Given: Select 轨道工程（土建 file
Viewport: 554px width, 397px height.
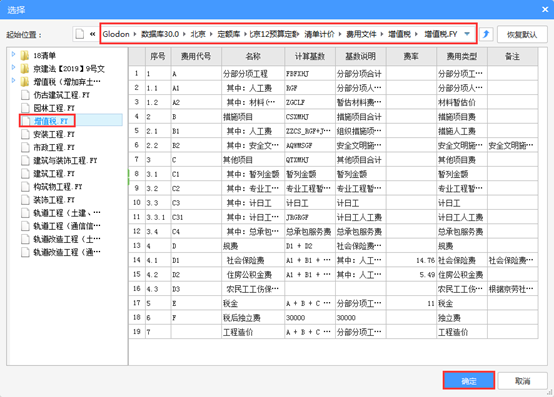Looking at the screenshot, I should [x=67, y=213].
